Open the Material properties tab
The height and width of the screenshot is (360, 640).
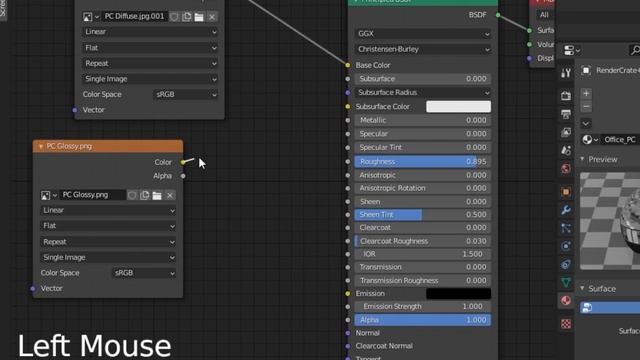[x=566, y=300]
